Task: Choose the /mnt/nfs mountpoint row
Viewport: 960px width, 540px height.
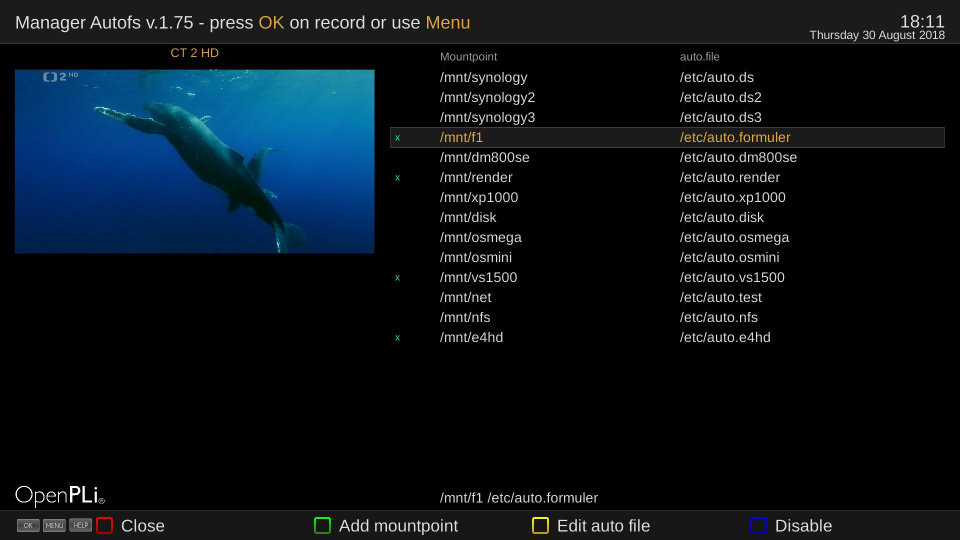Action: [x=465, y=317]
